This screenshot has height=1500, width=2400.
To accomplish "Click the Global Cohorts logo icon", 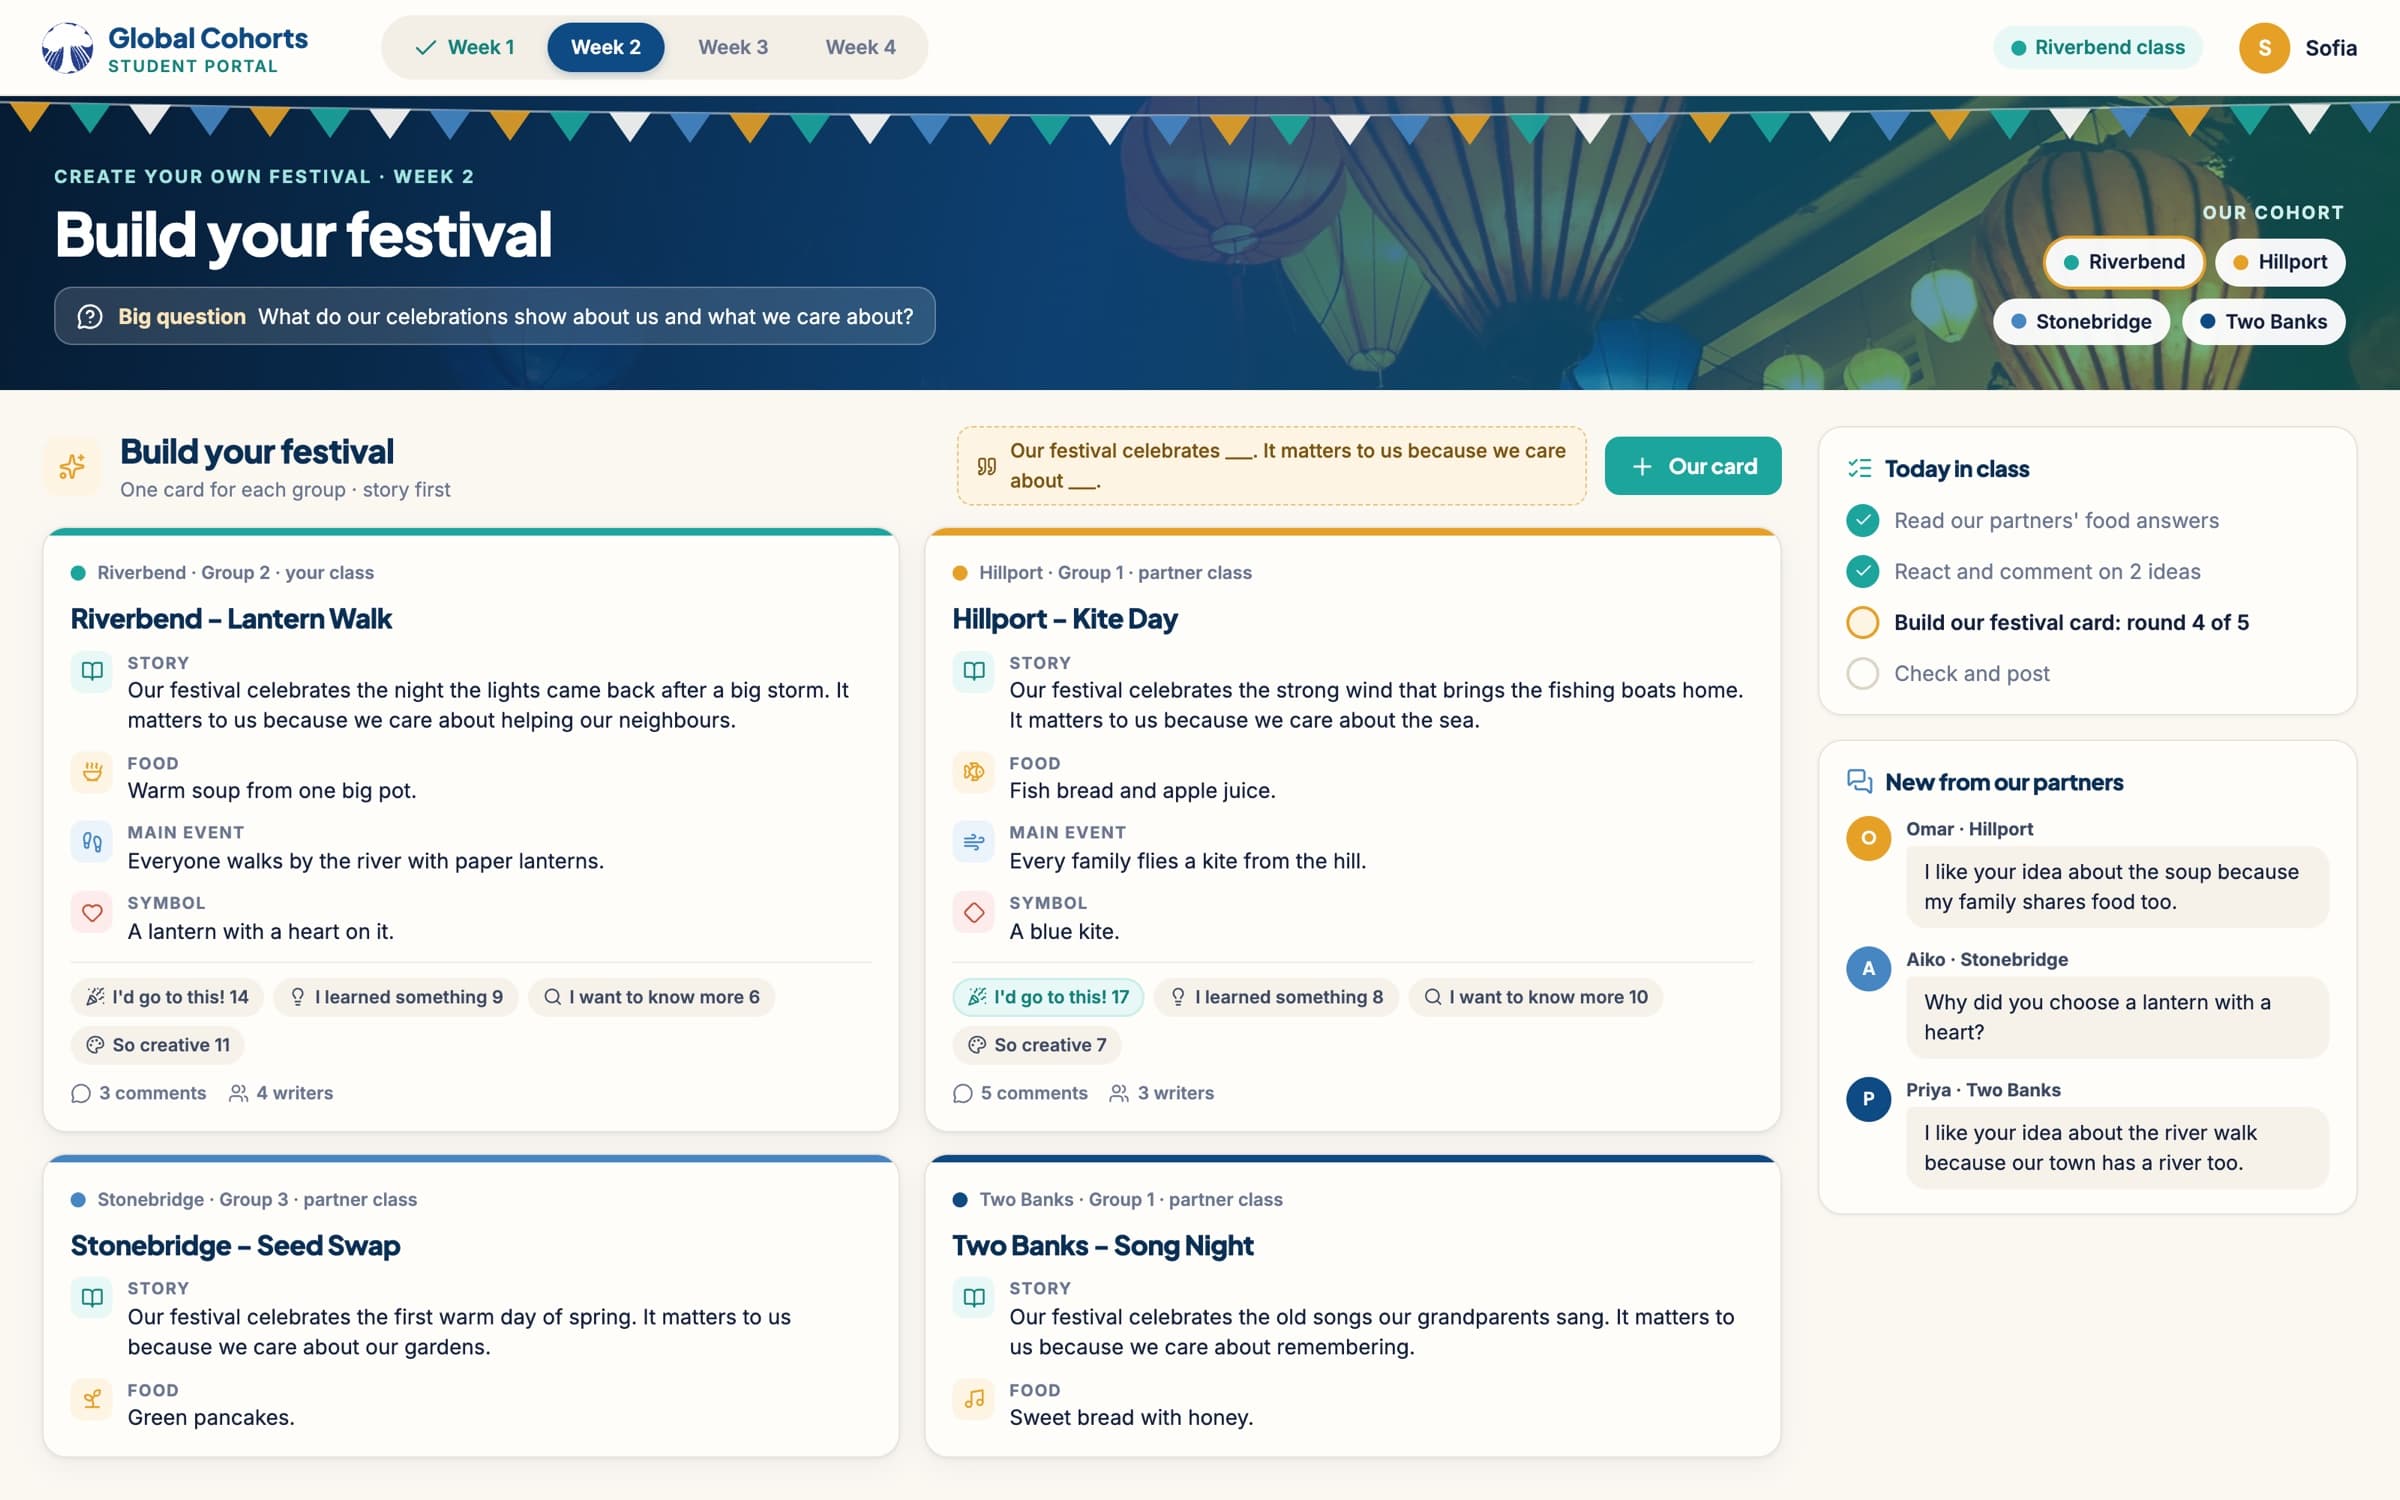I will [x=67, y=47].
